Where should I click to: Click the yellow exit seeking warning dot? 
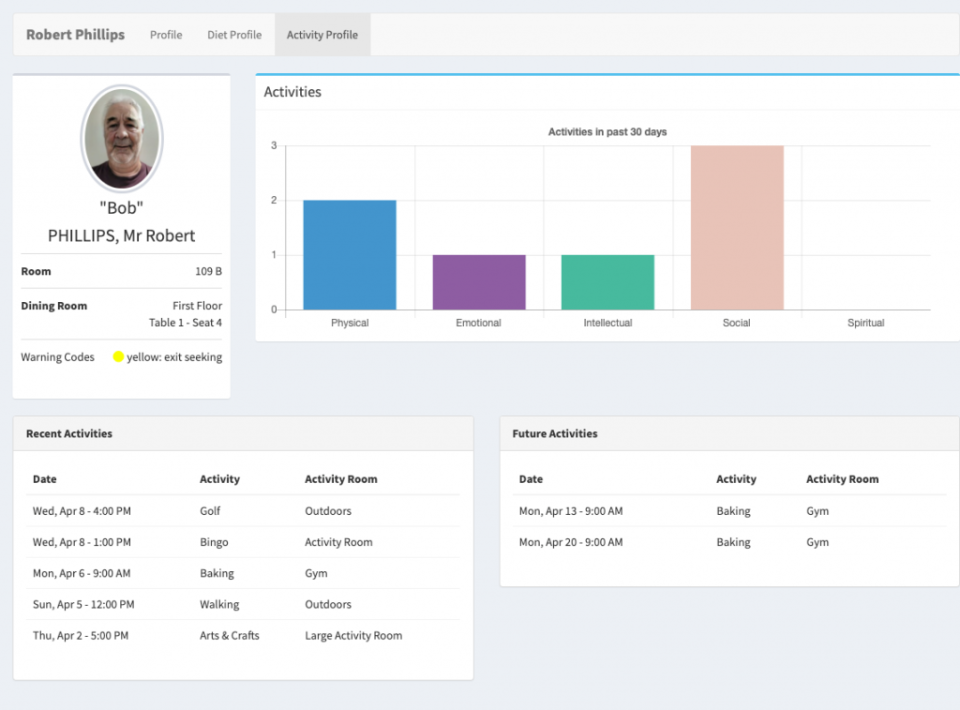pos(117,357)
